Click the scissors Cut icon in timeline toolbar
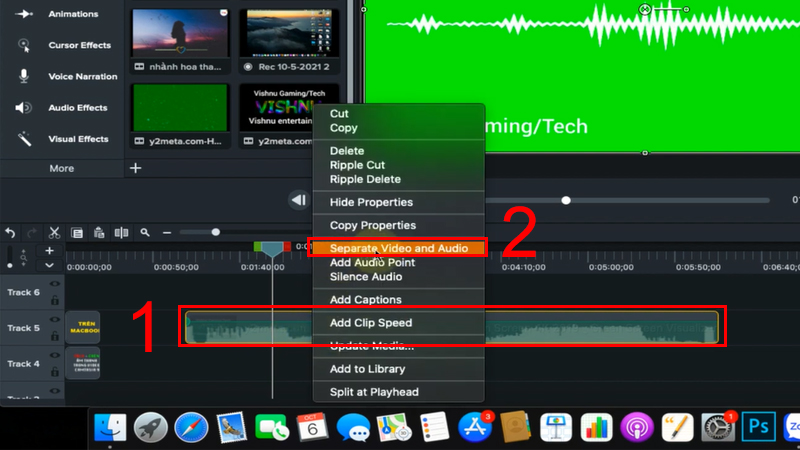 pos(54,233)
